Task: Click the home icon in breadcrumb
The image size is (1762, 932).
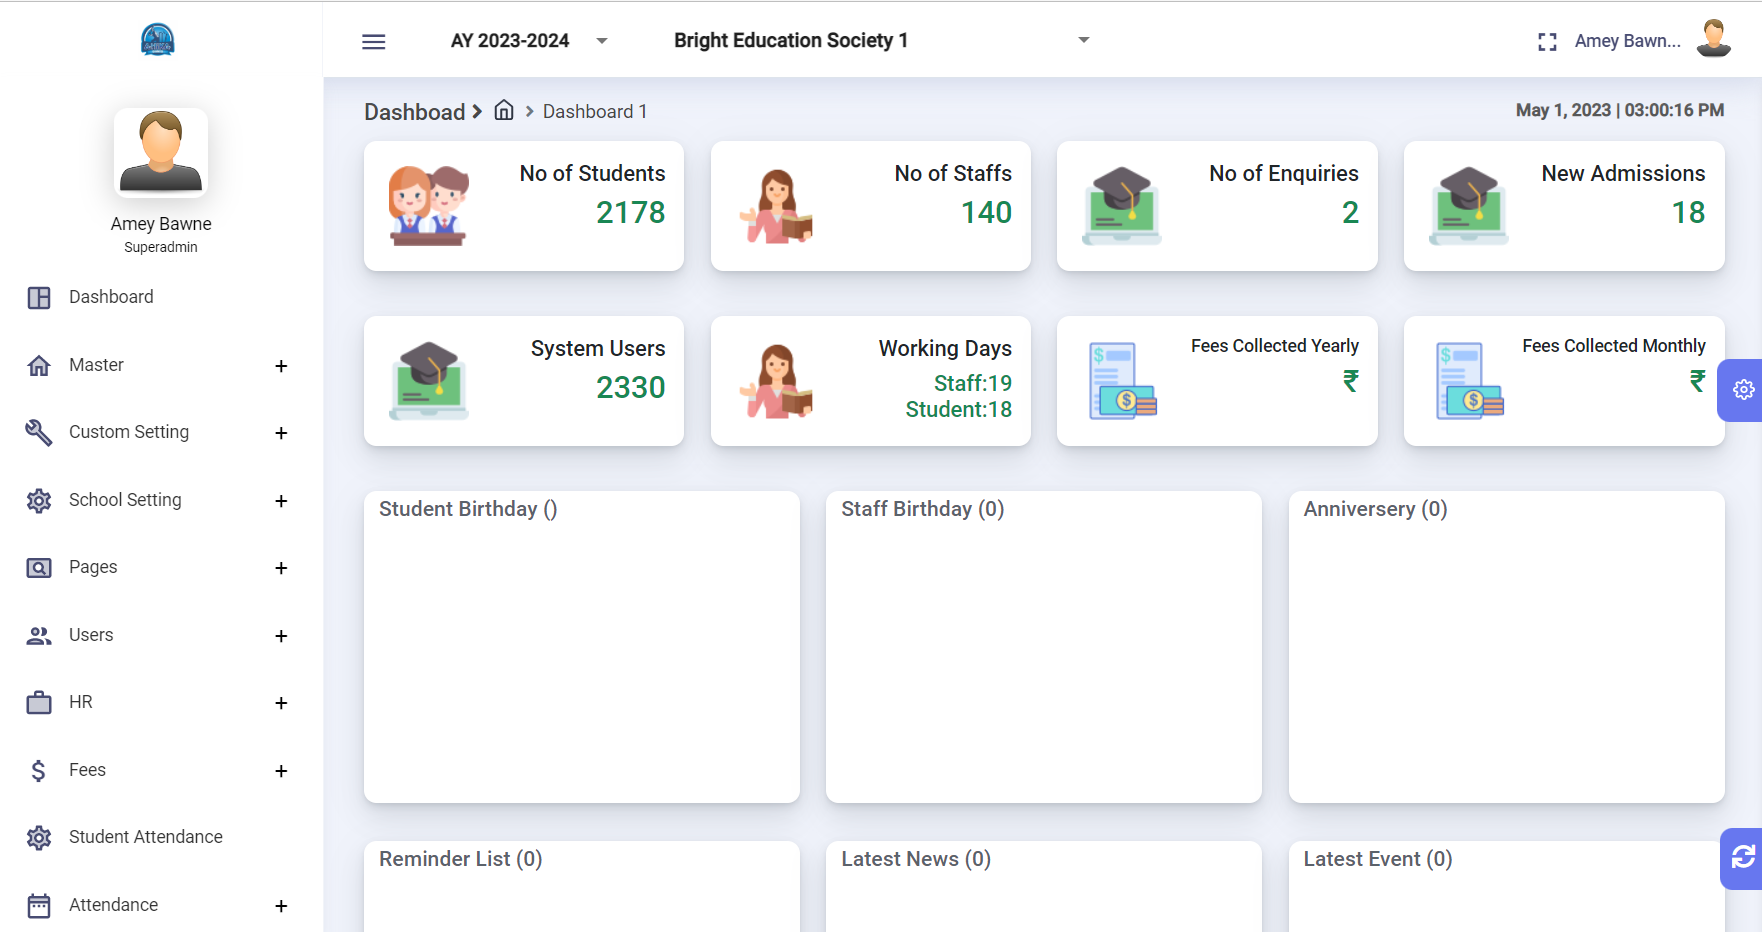Action: coord(504,111)
